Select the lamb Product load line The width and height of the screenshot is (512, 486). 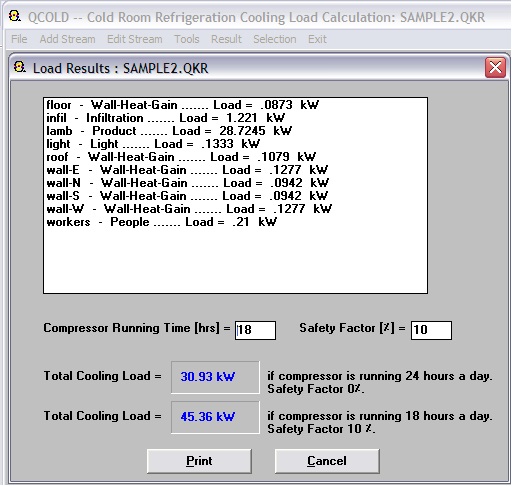click(169, 131)
